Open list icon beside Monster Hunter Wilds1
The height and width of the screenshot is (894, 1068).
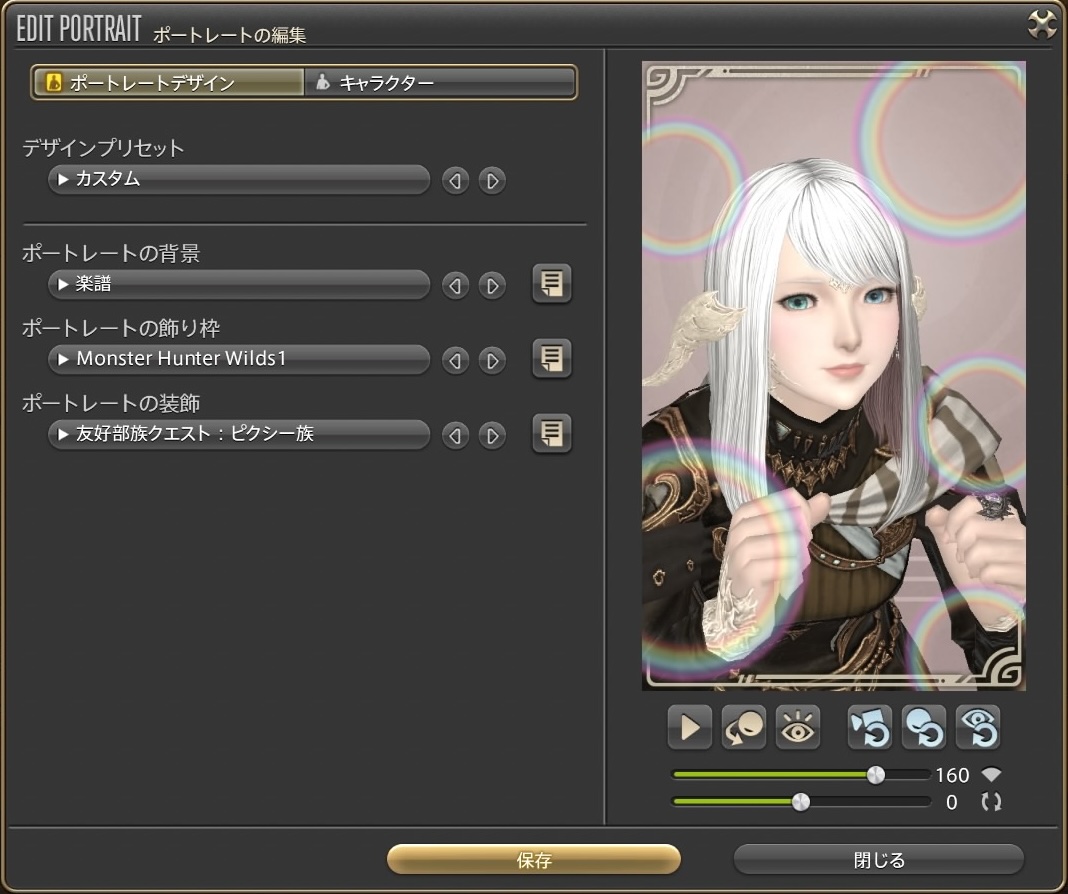click(551, 358)
